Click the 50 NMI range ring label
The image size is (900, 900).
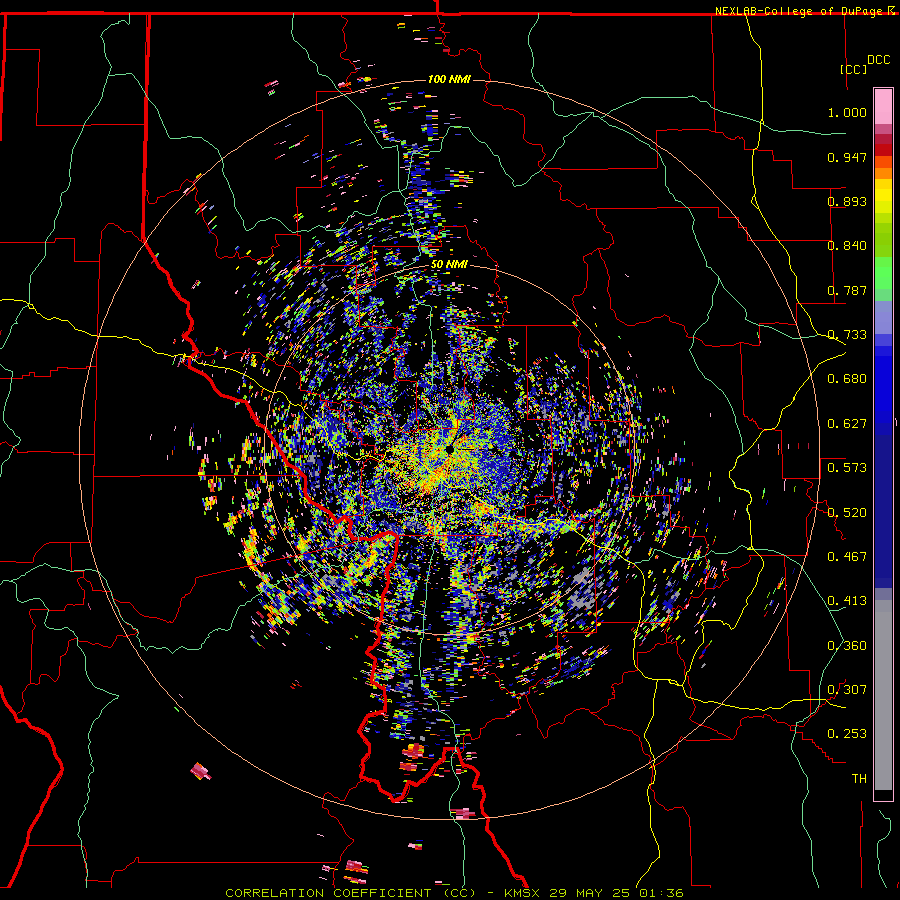point(449,265)
